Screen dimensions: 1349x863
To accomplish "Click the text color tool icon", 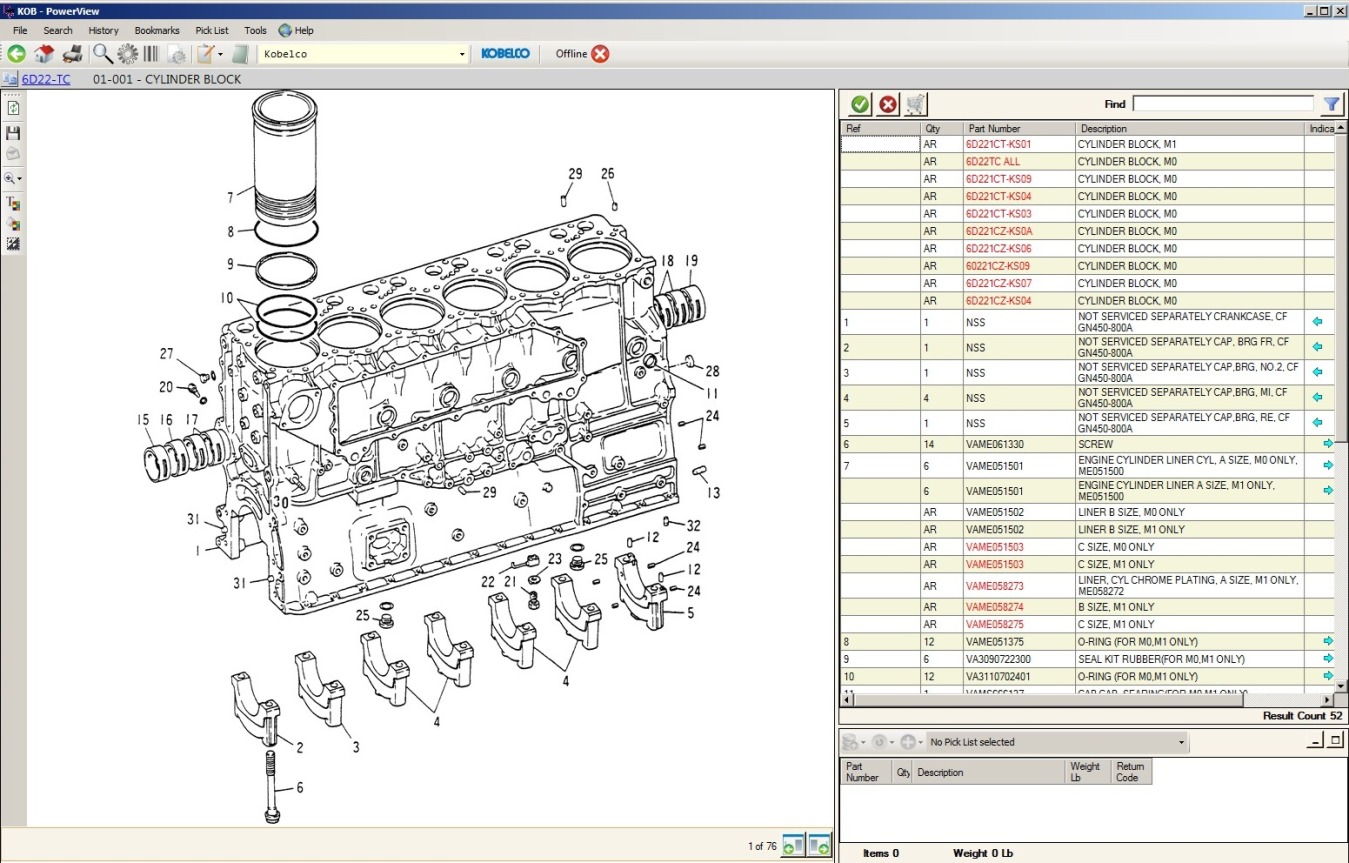I will tap(14, 203).
